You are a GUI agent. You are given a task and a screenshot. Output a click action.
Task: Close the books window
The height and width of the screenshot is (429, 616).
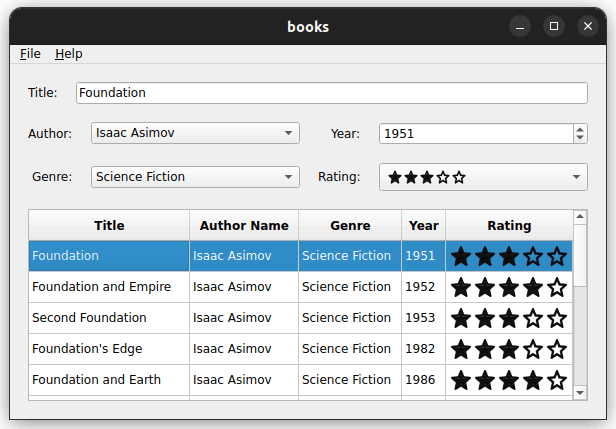pos(587,26)
